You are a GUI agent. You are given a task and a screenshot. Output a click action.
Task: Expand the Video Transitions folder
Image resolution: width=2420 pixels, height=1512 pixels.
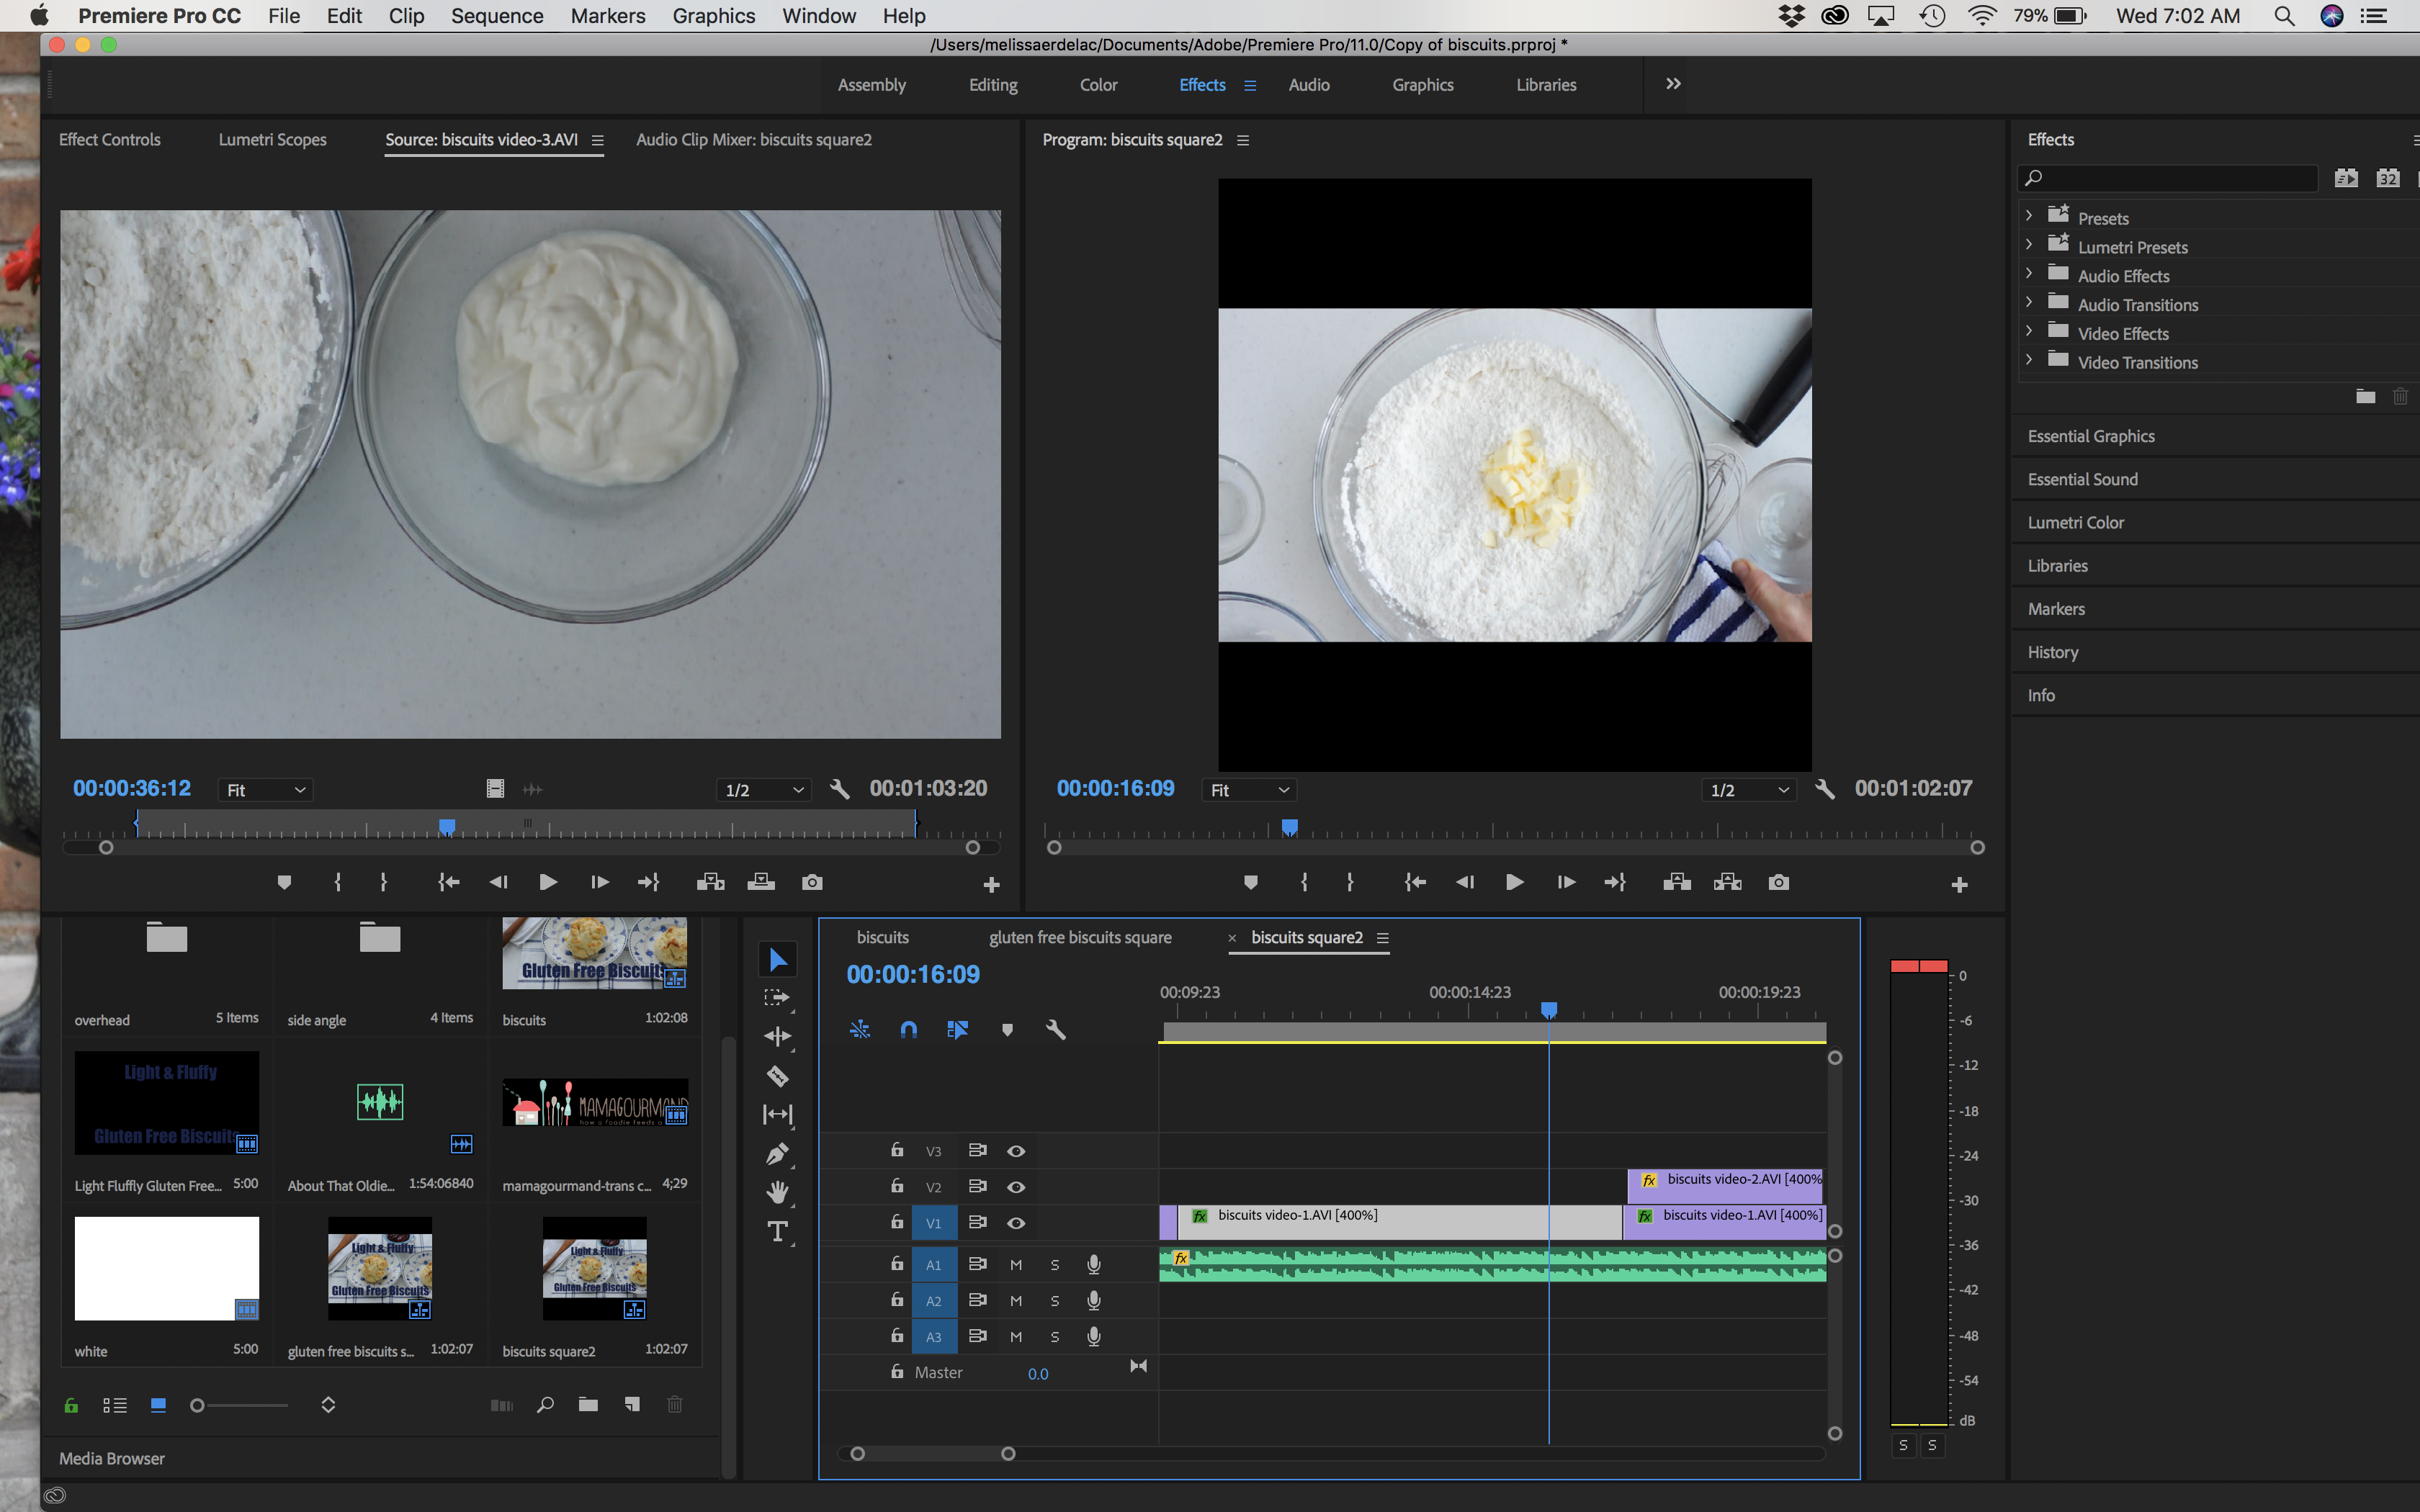pyautogui.click(x=2028, y=360)
